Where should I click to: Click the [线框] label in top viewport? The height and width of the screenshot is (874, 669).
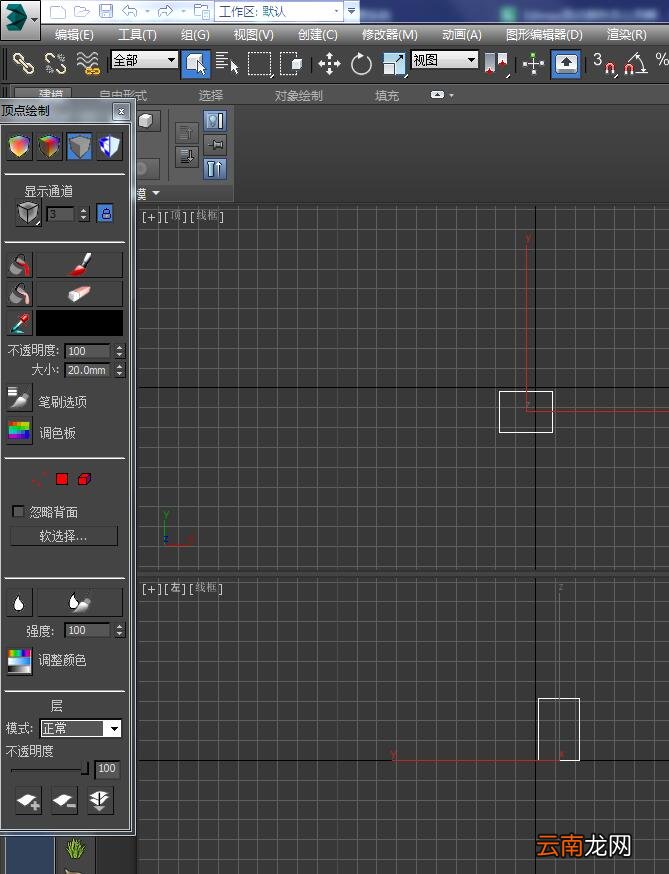click(207, 216)
